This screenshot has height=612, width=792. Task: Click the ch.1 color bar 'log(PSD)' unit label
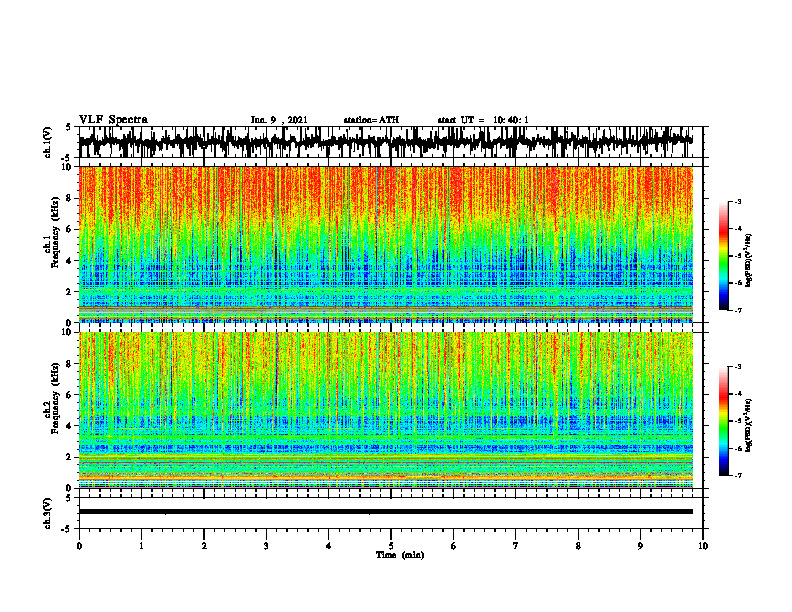point(749,260)
